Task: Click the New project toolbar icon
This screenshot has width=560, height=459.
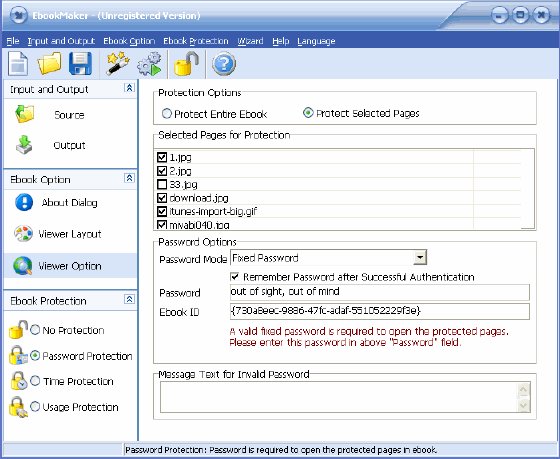Action: (x=18, y=64)
